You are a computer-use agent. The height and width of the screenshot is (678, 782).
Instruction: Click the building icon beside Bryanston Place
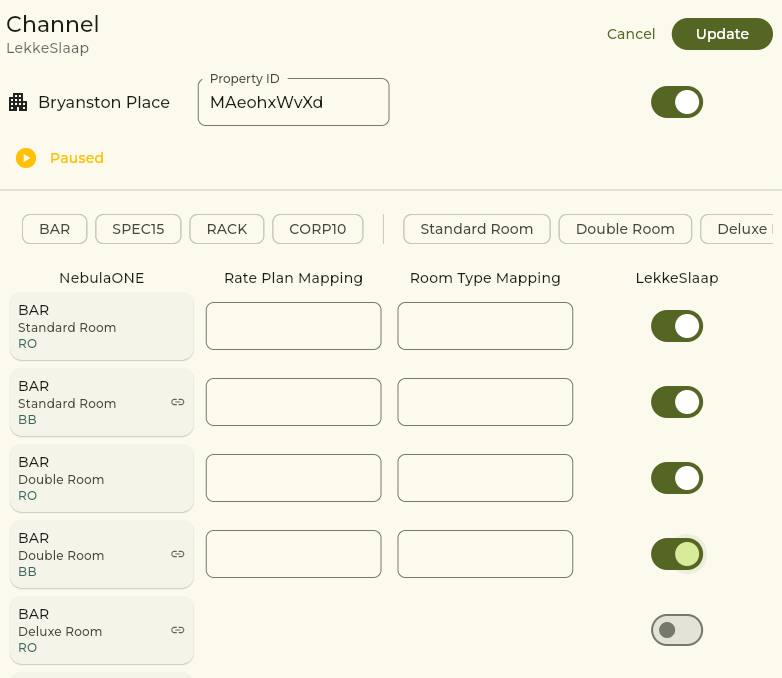[18, 102]
